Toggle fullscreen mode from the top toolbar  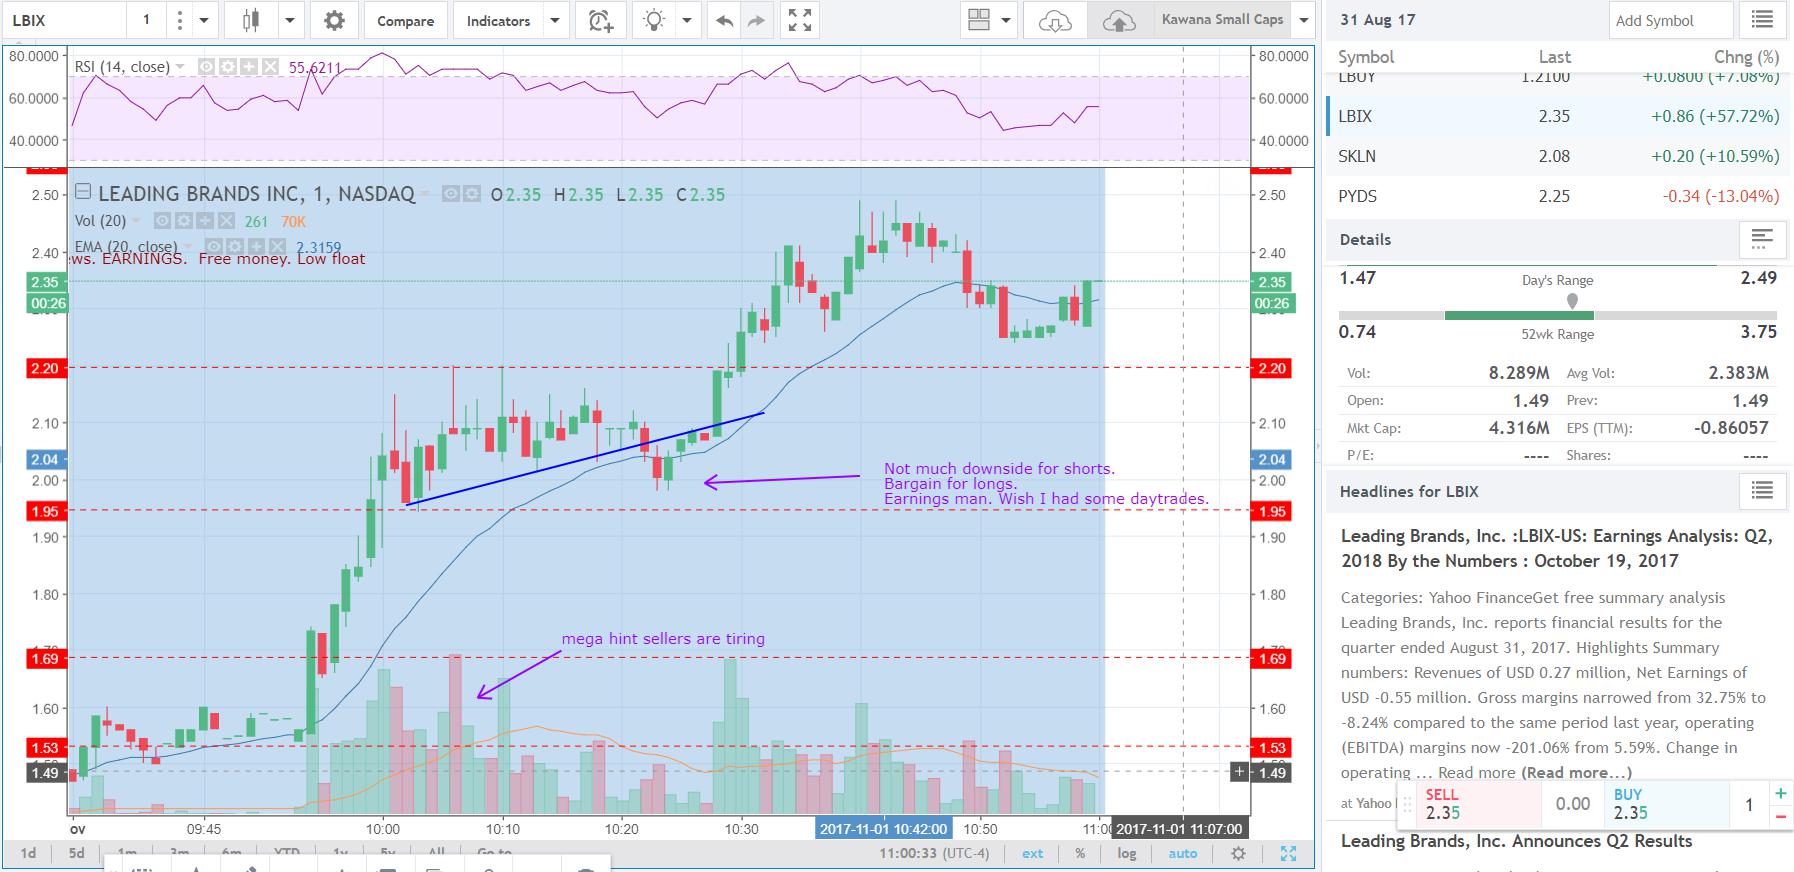(x=799, y=20)
